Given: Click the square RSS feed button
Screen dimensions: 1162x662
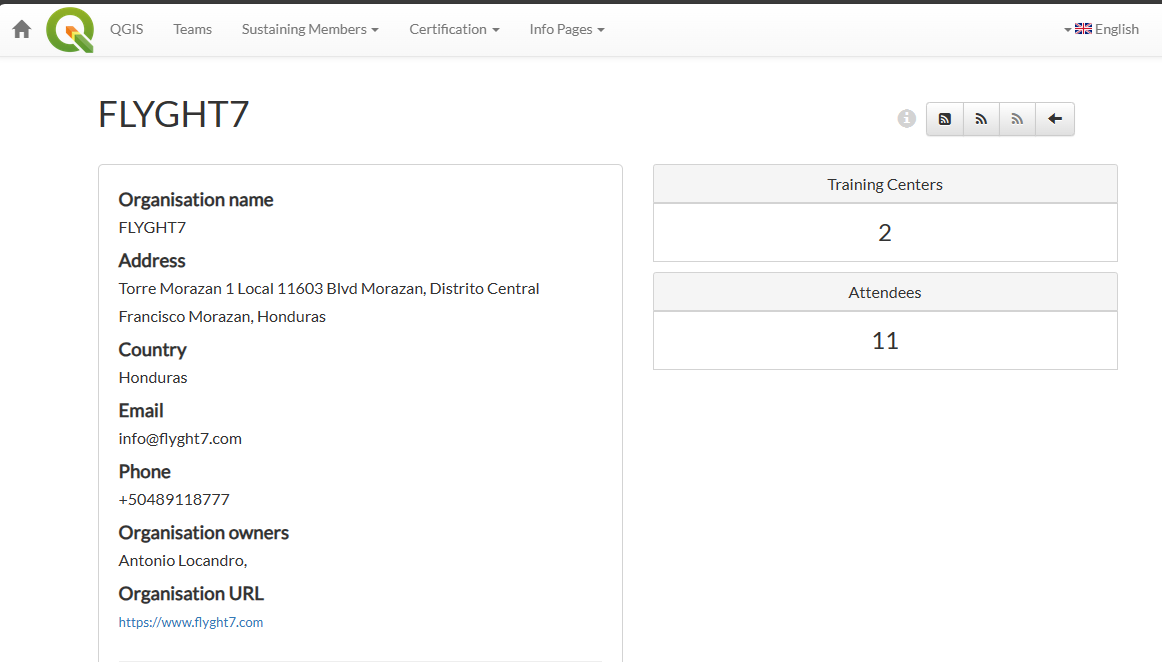Looking at the screenshot, I should click(945, 119).
